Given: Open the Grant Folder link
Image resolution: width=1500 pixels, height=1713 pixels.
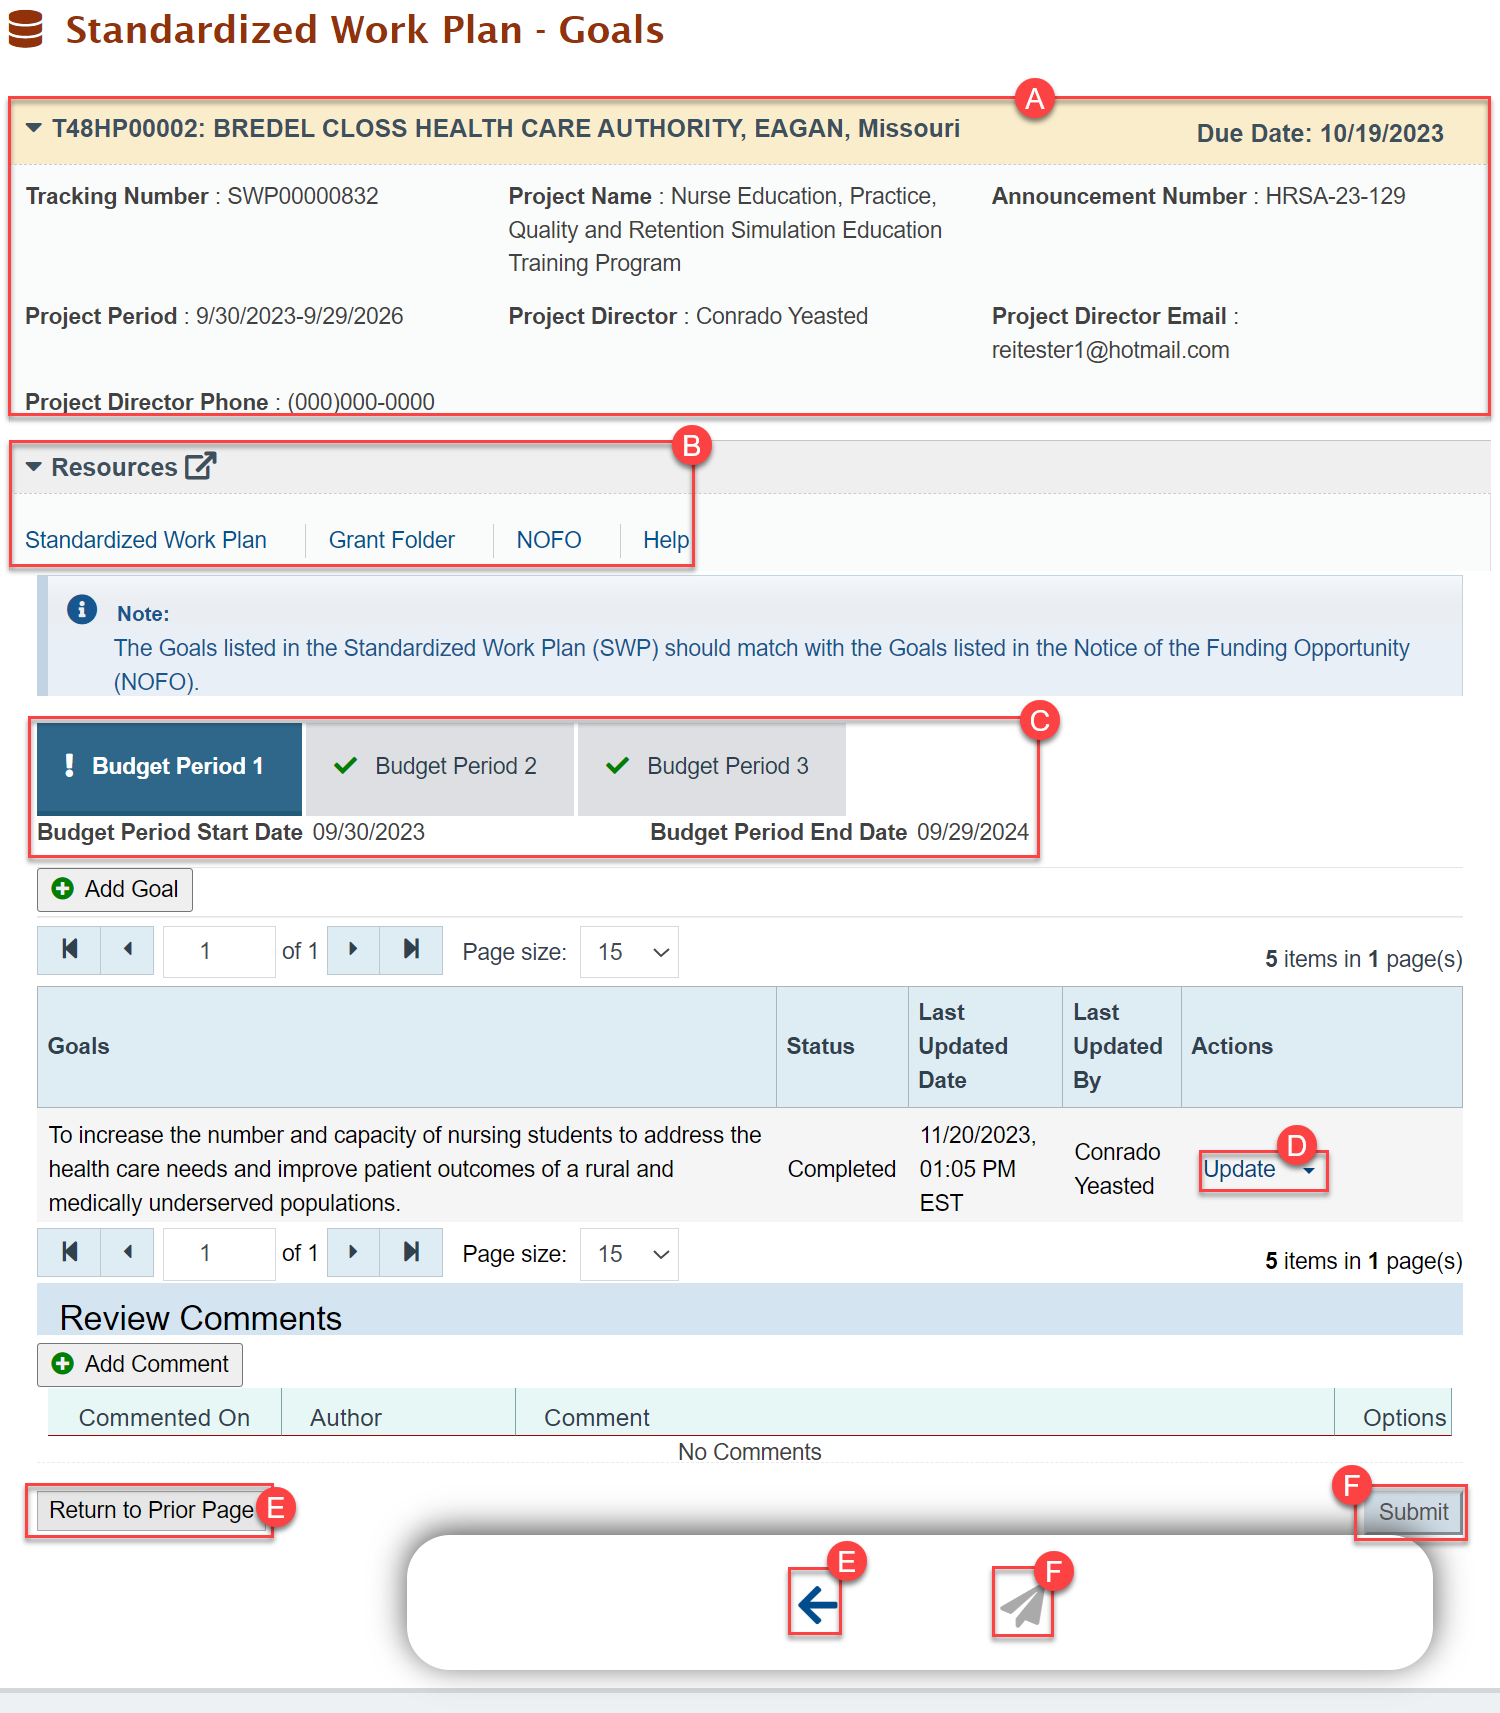Looking at the screenshot, I should click(x=392, y=540).
